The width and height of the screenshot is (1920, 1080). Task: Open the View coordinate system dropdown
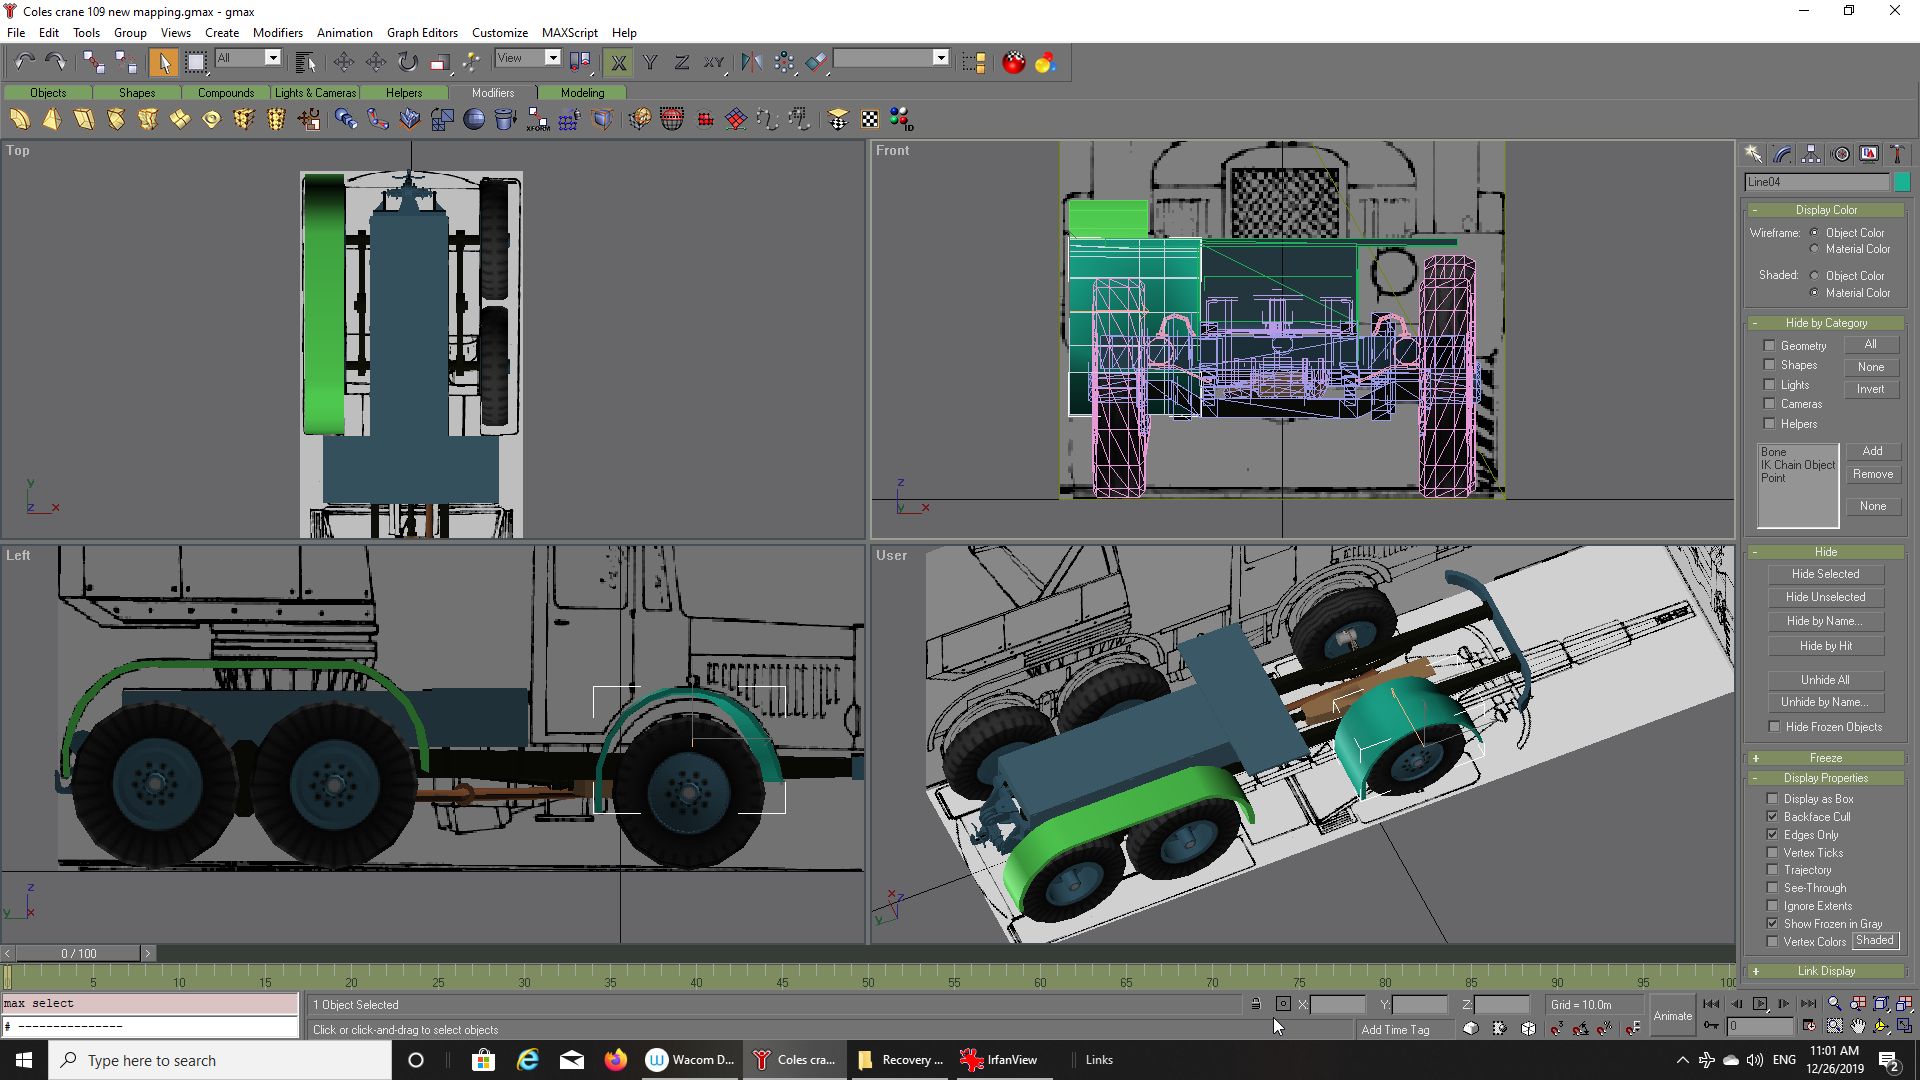pos(552,58)
